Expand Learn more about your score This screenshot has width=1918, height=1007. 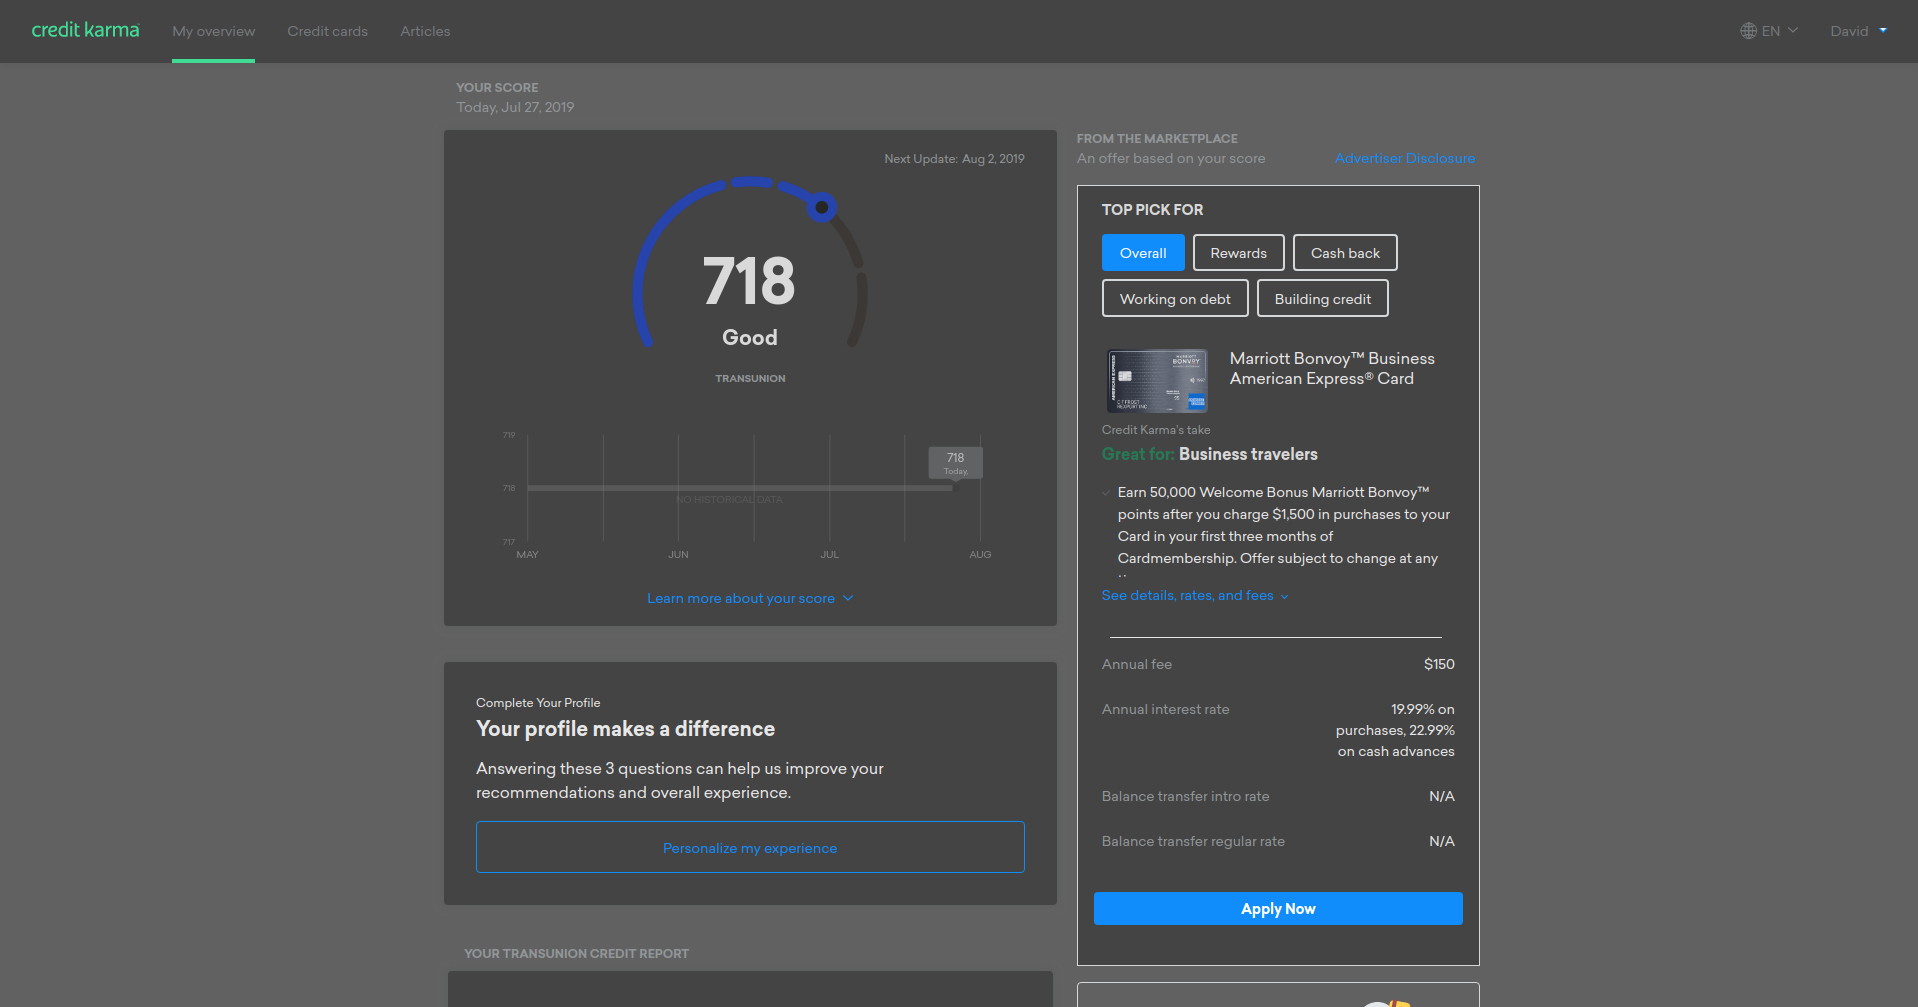click(750, 598)
